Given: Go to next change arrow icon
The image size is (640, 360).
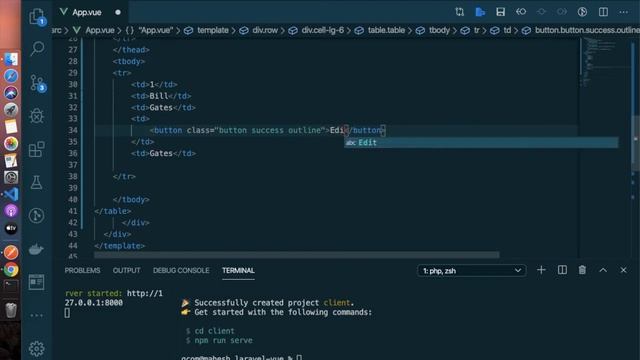Looking at the screenshot, I should 562,12.
